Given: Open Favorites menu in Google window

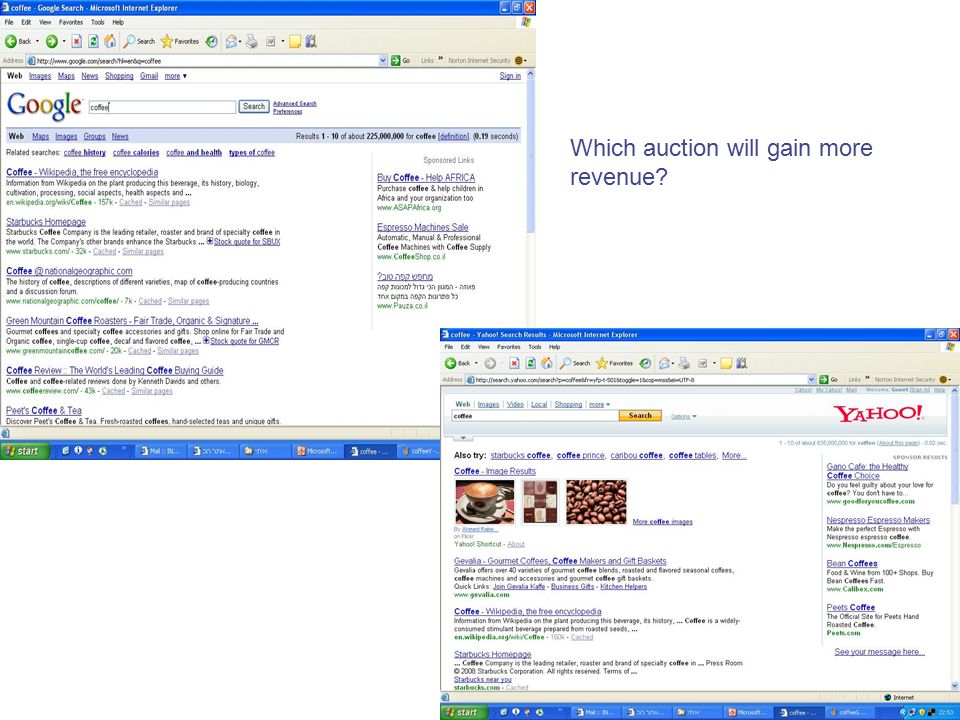Looking at the screenshot, I should (x=71, y=22).
